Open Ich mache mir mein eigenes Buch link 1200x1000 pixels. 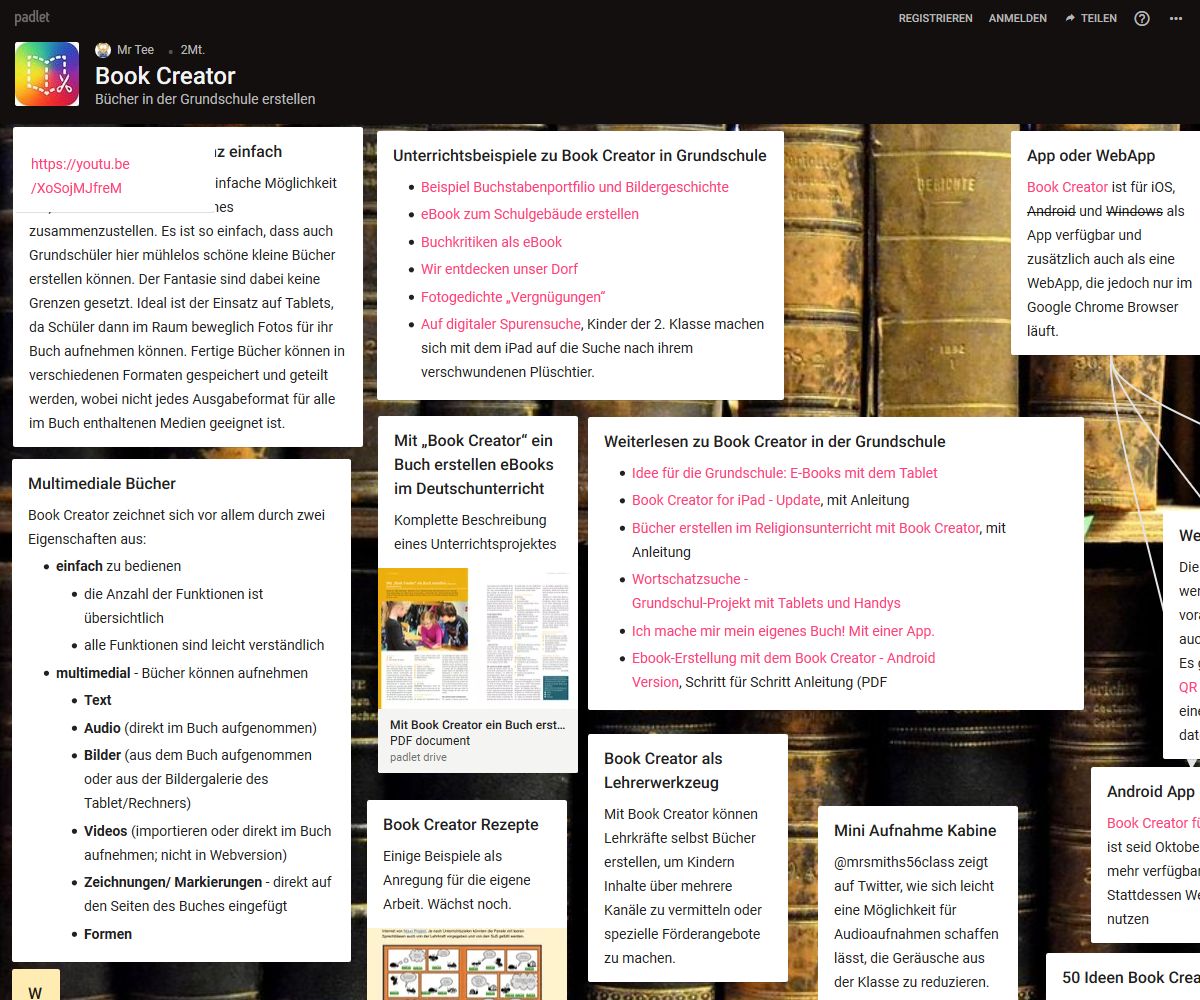click(x=783, y=631)
